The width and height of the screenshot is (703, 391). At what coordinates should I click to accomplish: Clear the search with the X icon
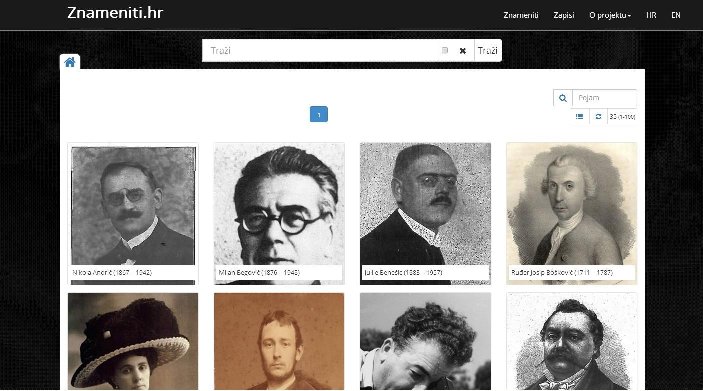click(x=463, y=51)
